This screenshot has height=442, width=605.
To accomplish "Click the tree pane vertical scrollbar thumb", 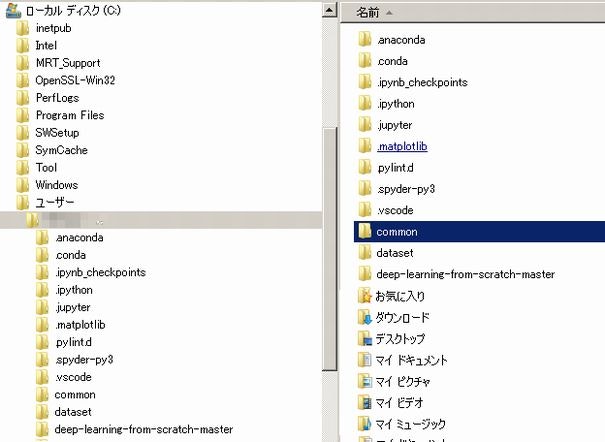I will coord(330,249).
